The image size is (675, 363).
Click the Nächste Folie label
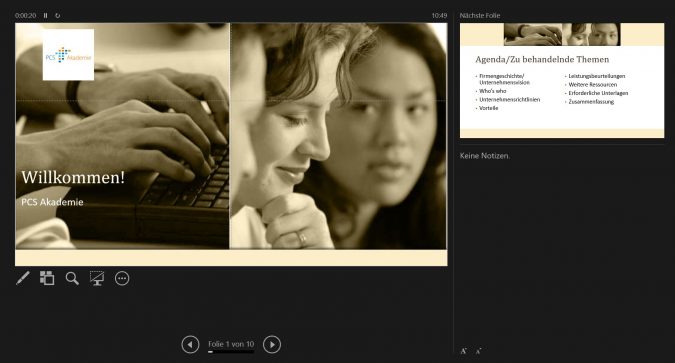tap(480, 16)
